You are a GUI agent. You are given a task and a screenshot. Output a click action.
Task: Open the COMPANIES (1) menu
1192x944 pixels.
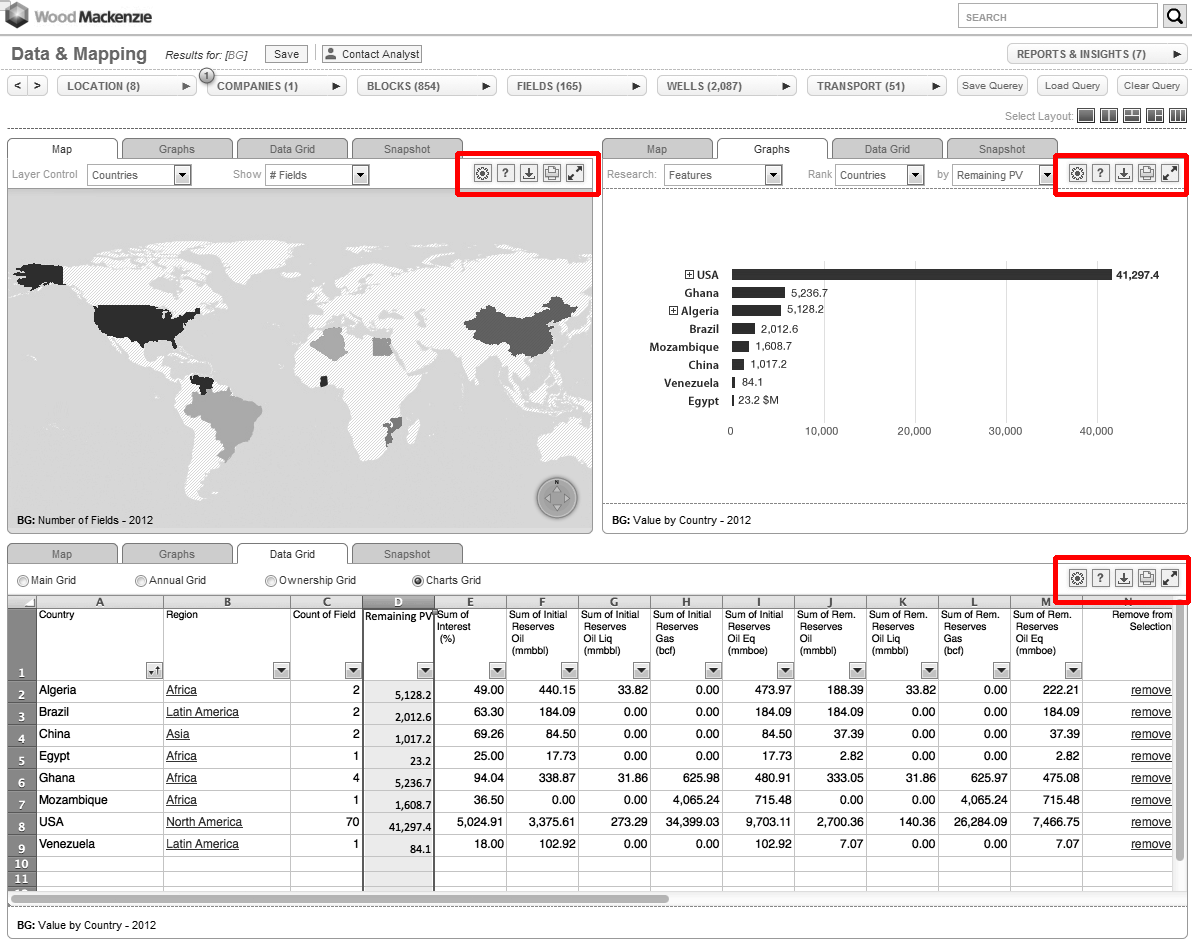pyautogui.click(x=277, y=86)
